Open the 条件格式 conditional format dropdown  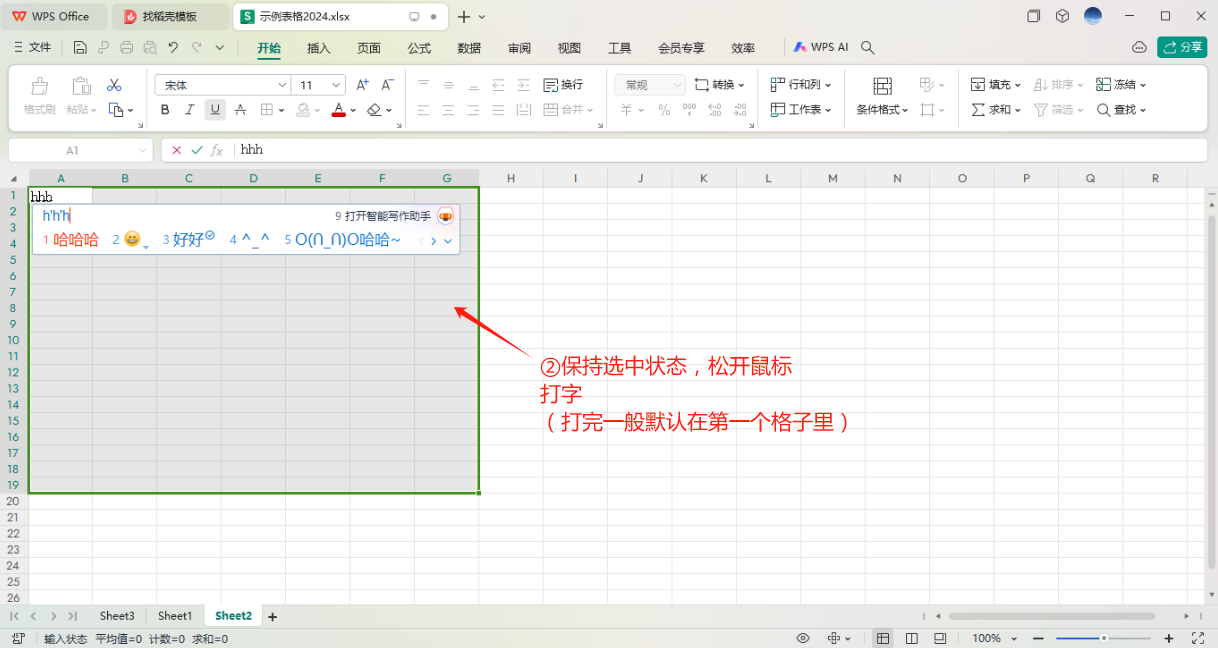882,110
